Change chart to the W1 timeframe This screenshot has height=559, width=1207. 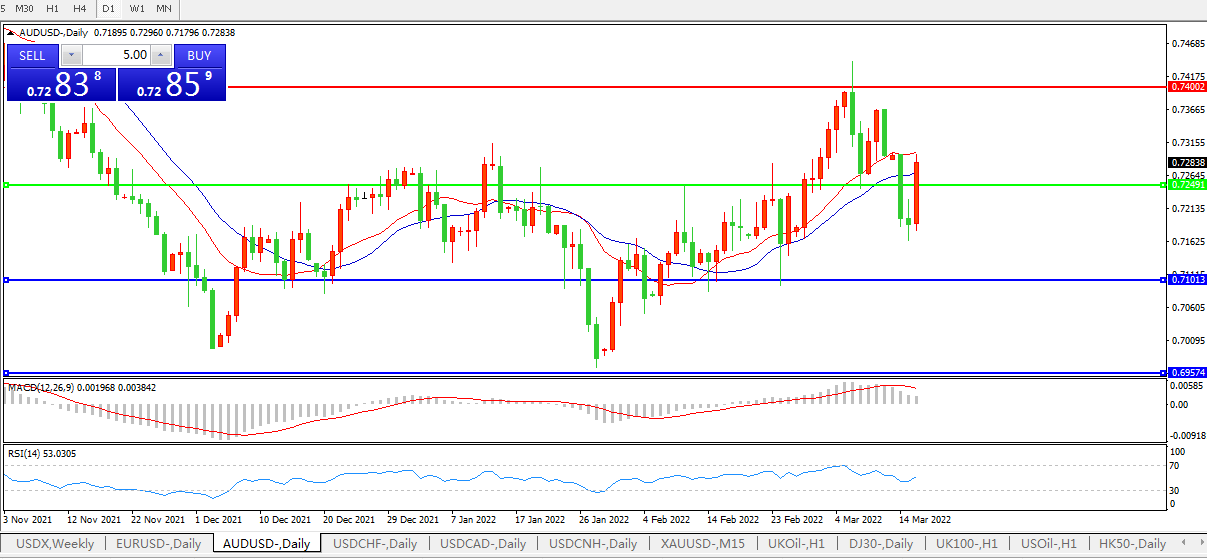click(137, 9)
